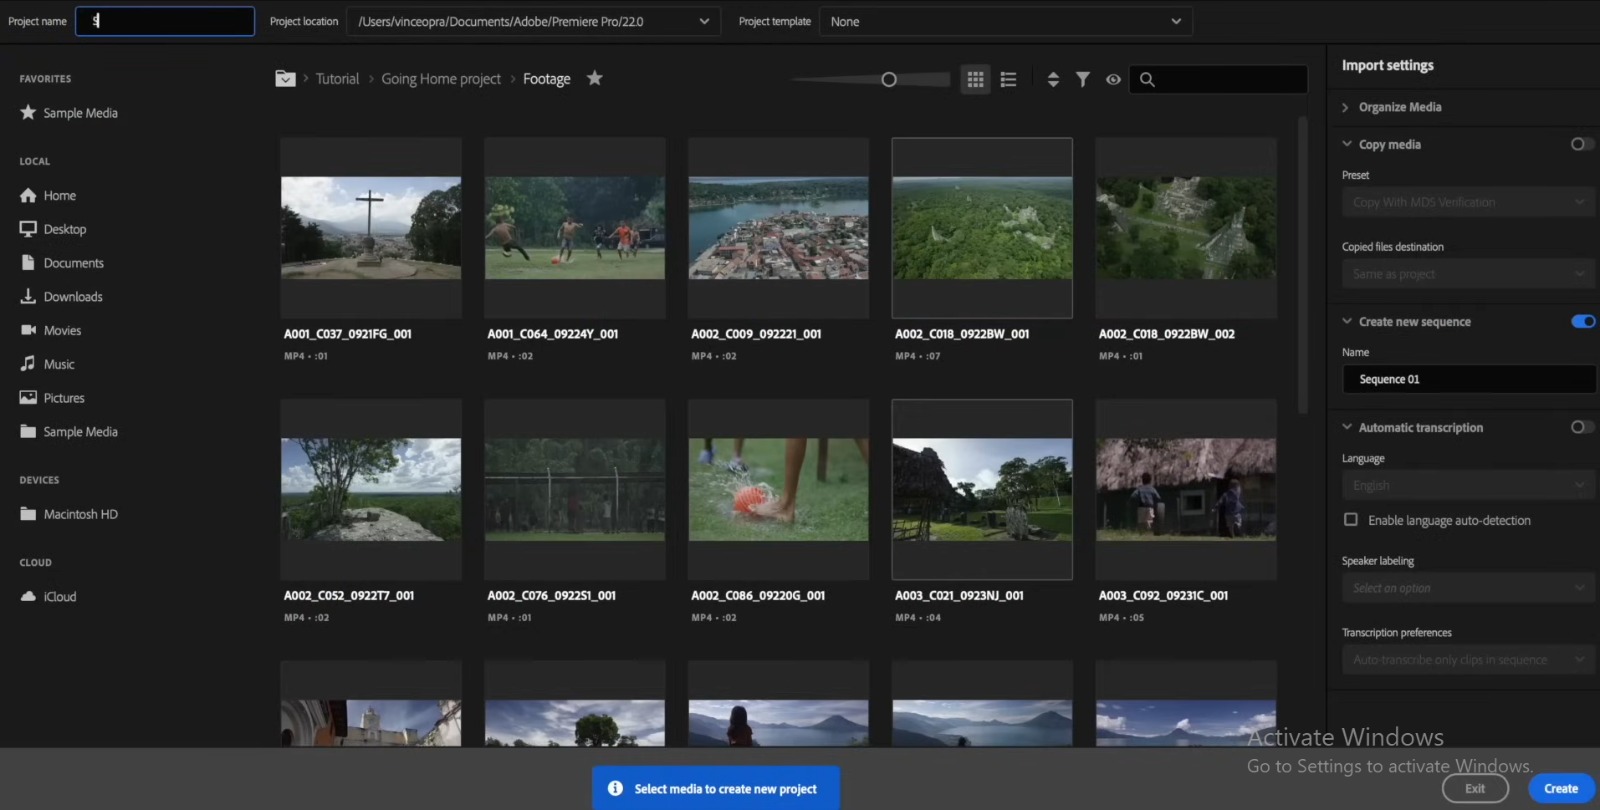The height and width of the screenshot is (810, 1600).
Task: Open Copied files destination dropdown
Action: pyautogui.click(x=1468, y=274)
